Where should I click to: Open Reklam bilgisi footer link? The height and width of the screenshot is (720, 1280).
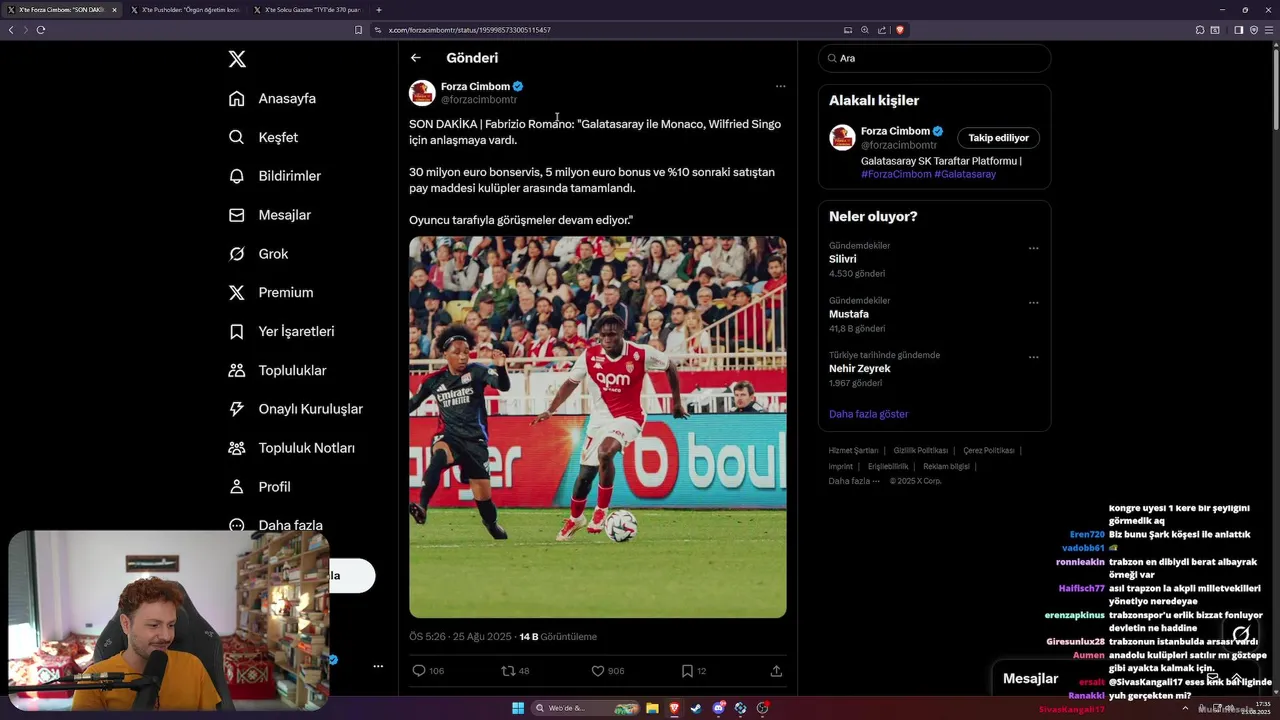[x=946, y=467]
